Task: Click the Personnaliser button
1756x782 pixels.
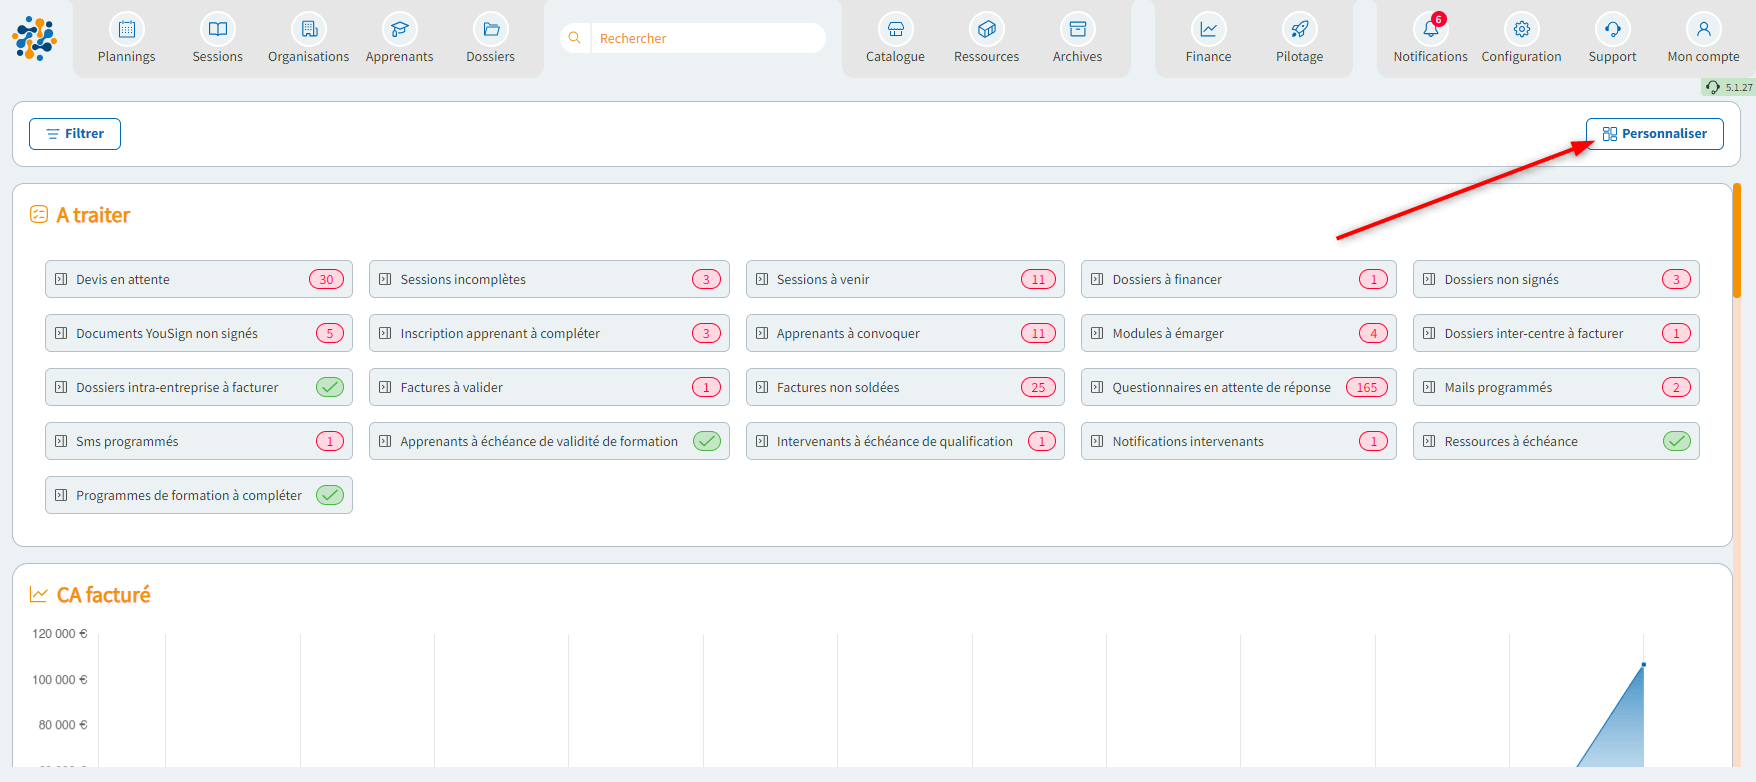Action: 1654,134
